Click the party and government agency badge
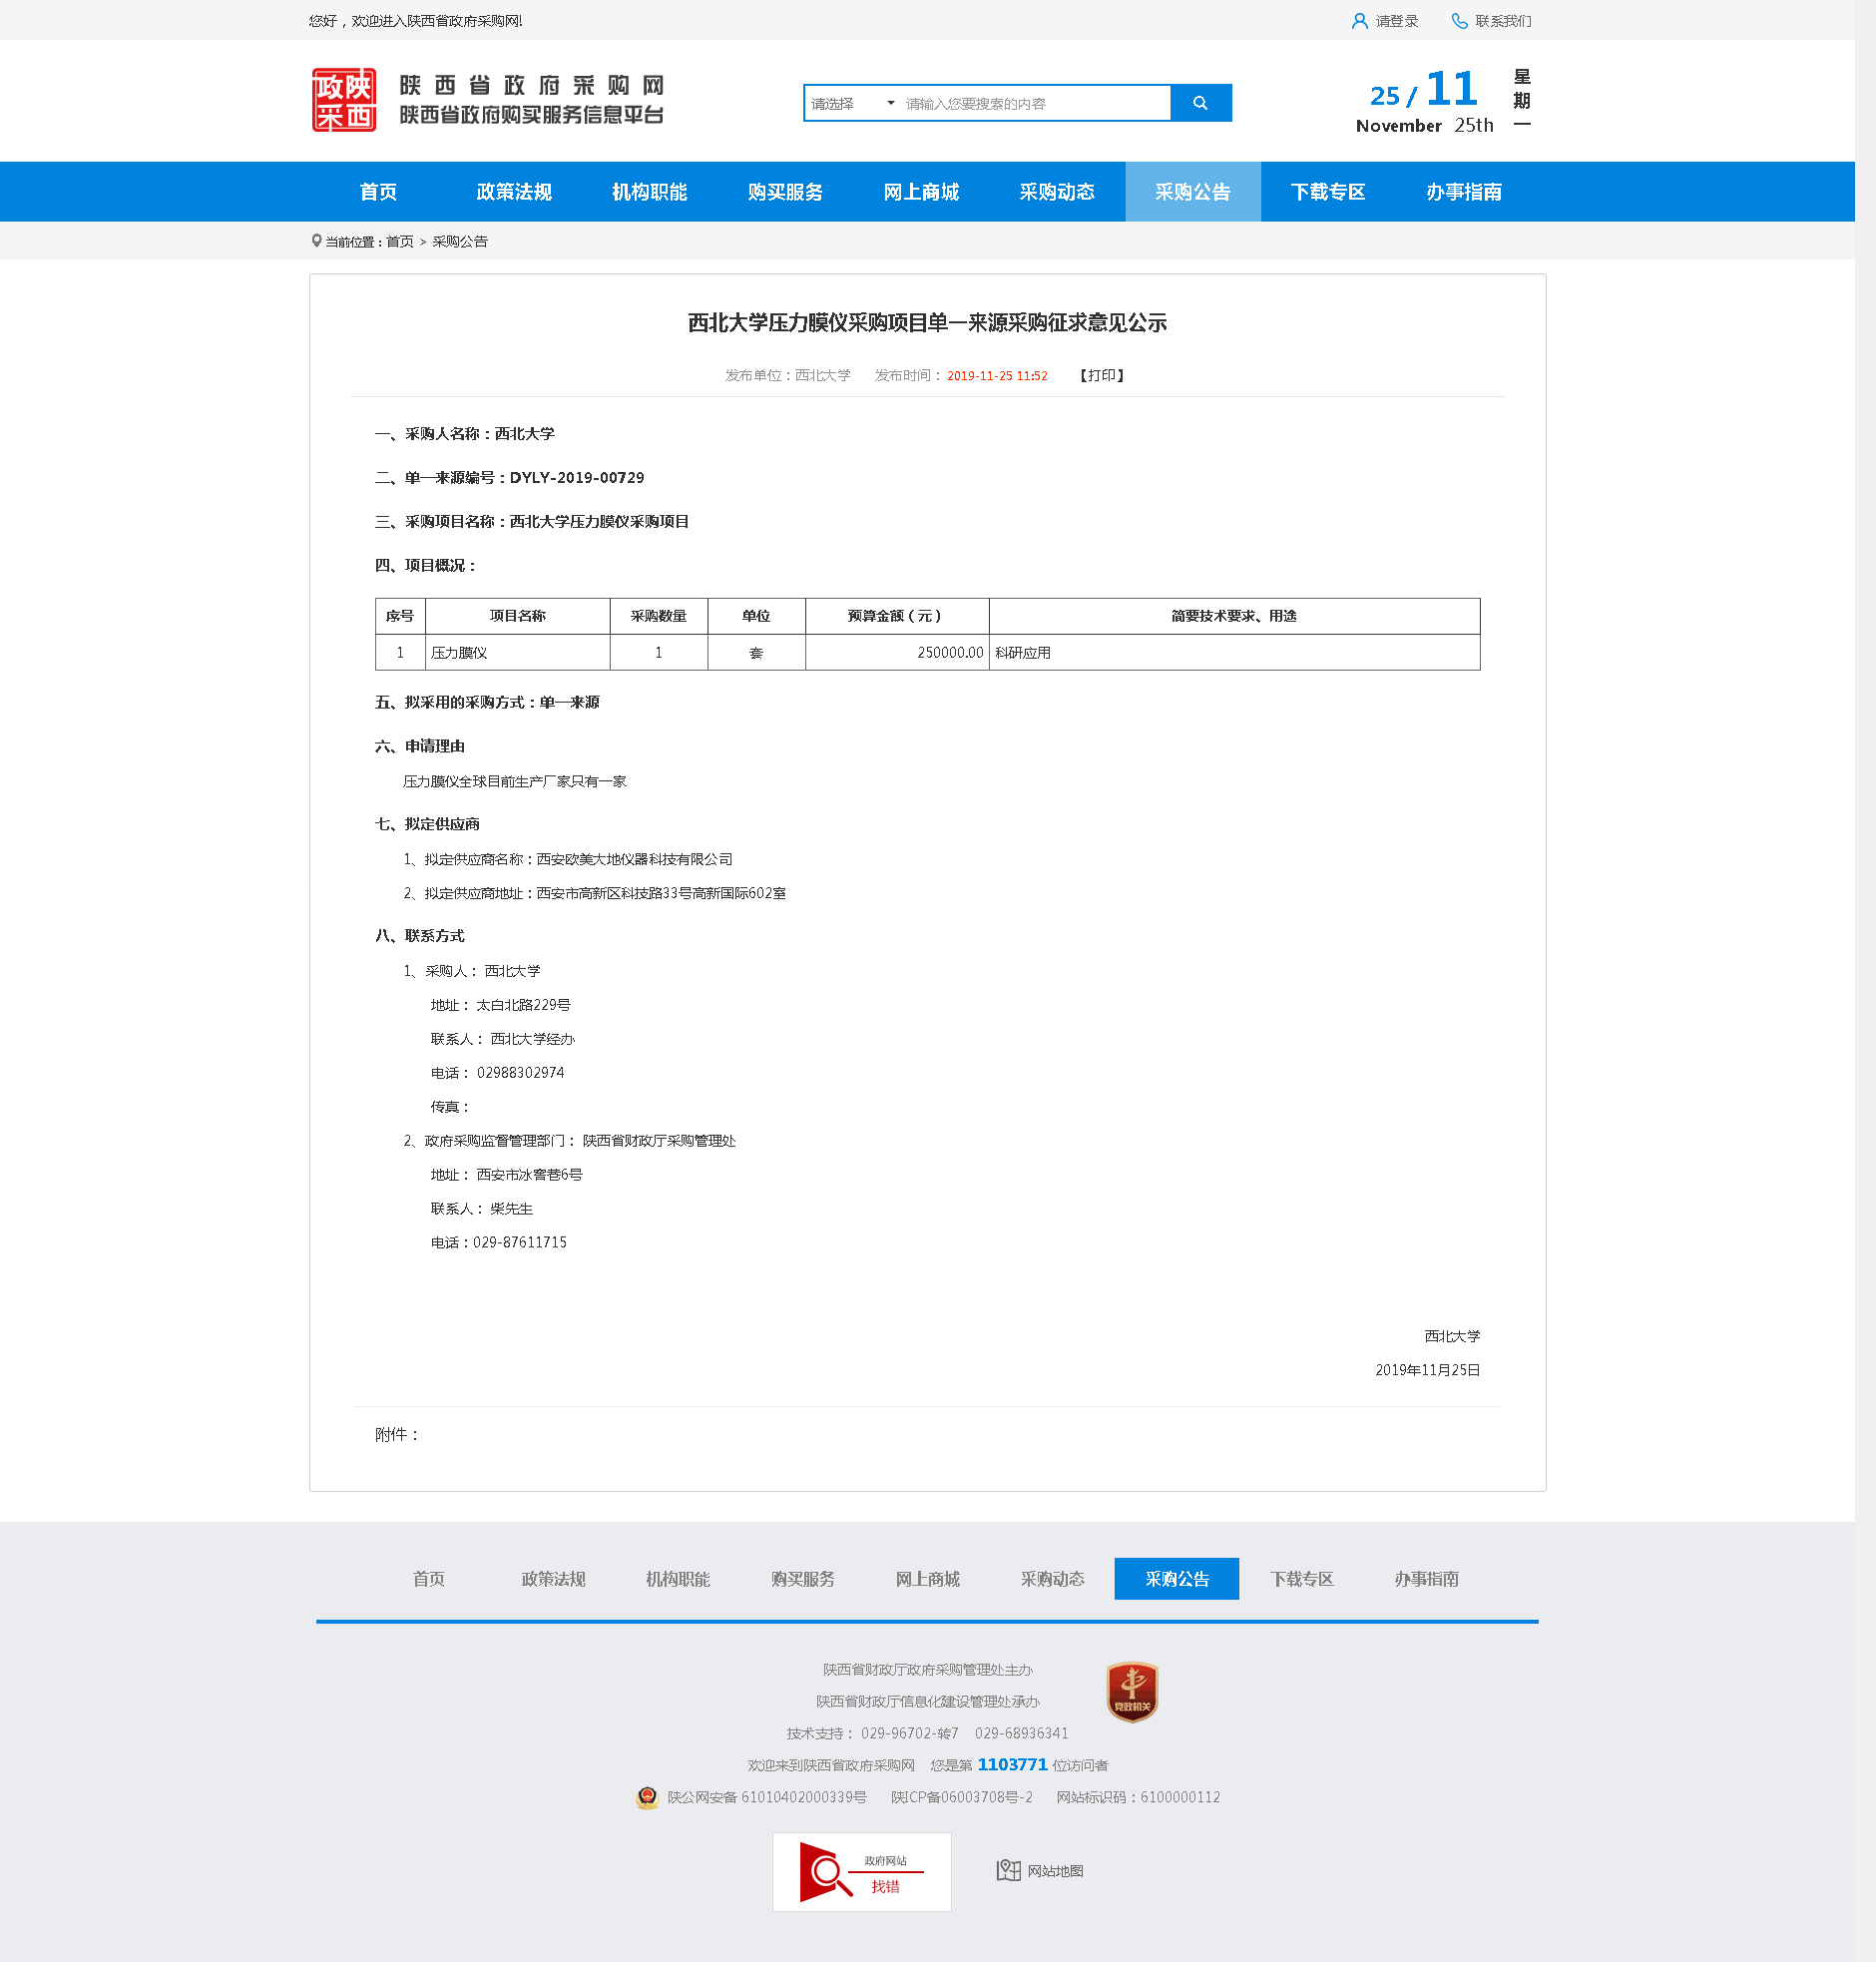The image size is (1876, 1962). (1132, 1692)
